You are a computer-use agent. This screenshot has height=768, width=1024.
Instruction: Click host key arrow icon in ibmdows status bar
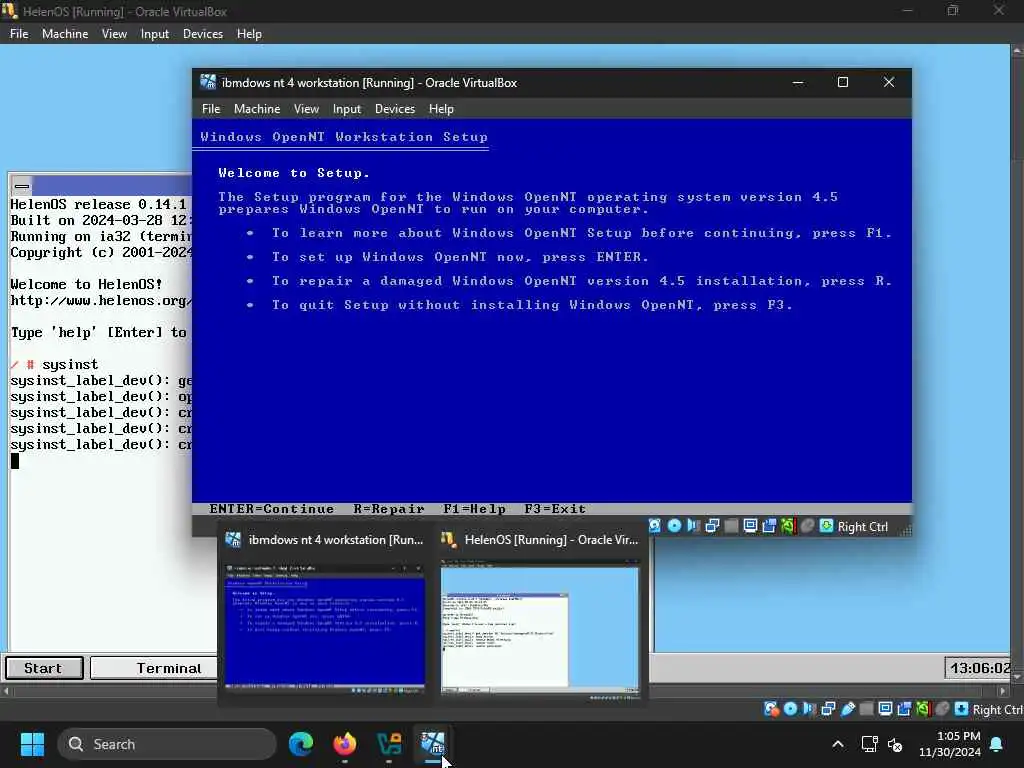(826, 526)
